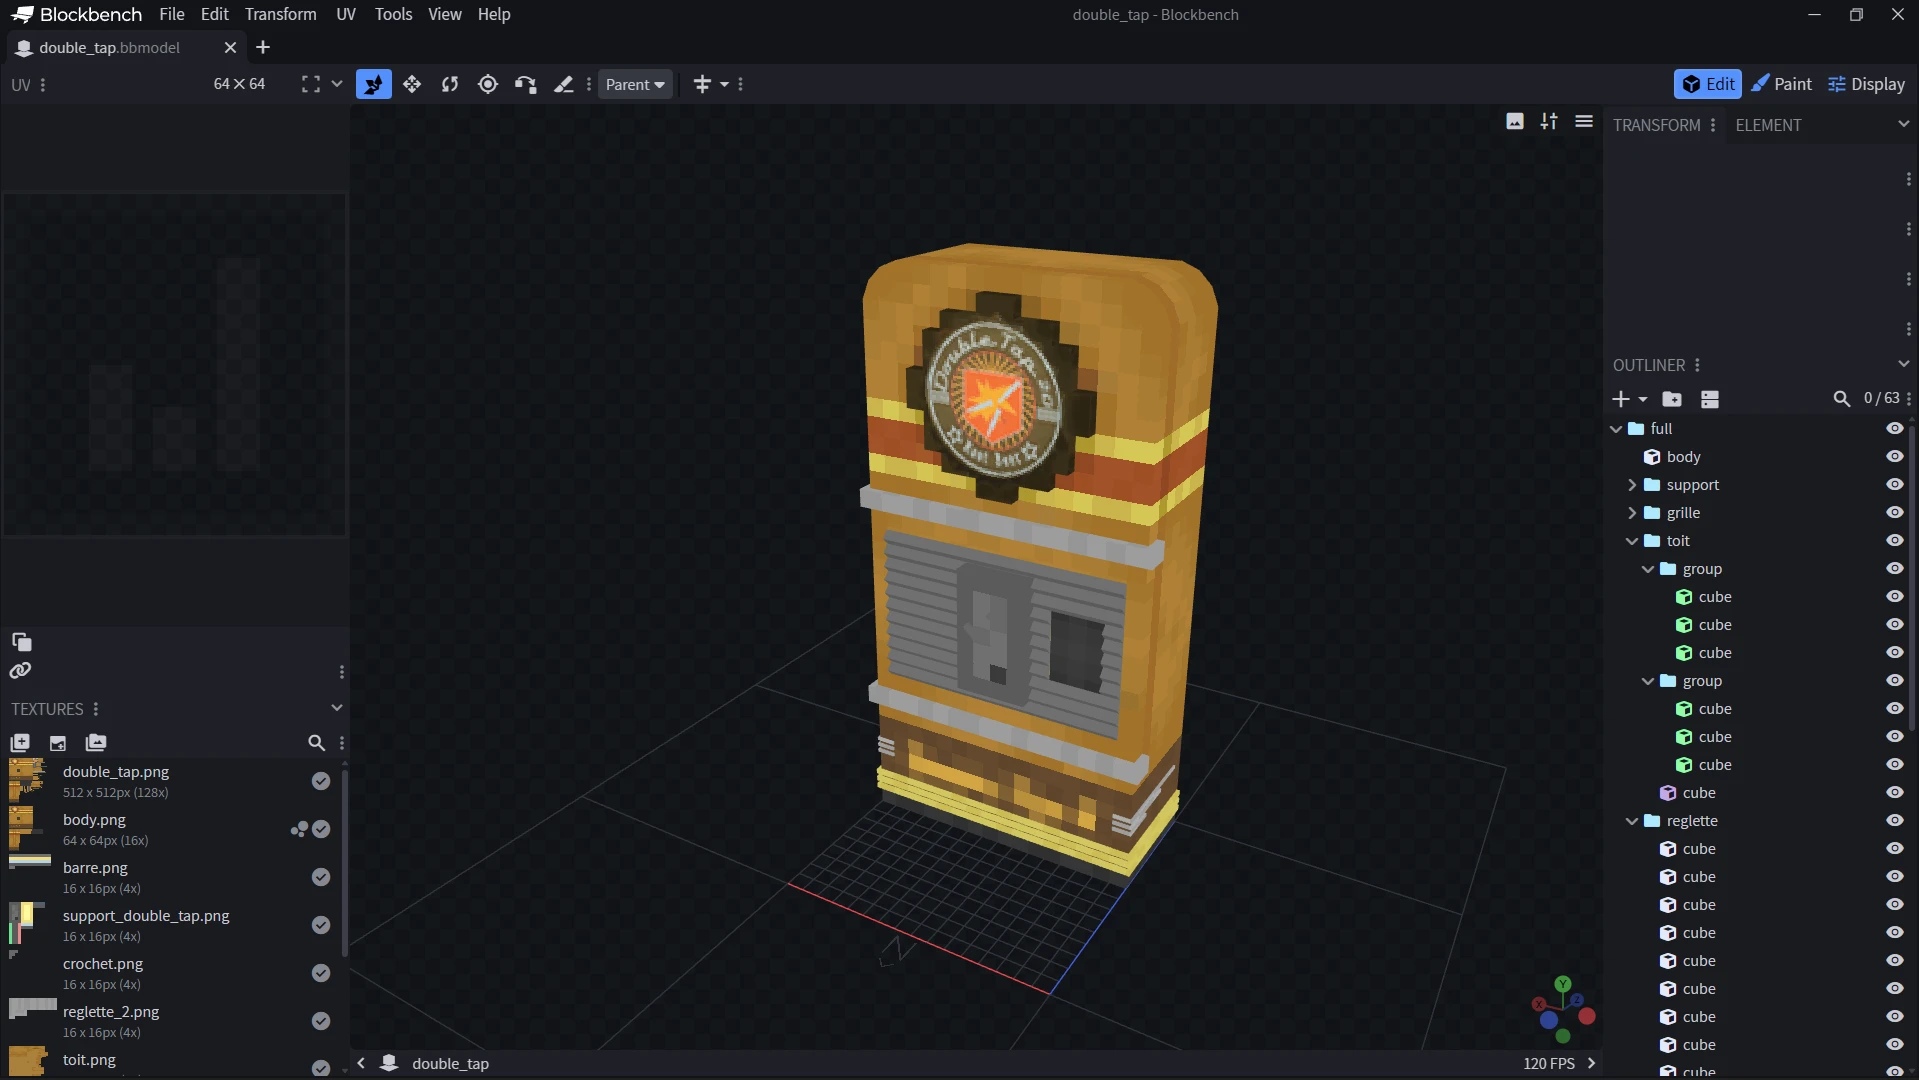This screenshot has height=1080, width=1919.
Task: Search the outliner elements
Action: [1841, 399]
